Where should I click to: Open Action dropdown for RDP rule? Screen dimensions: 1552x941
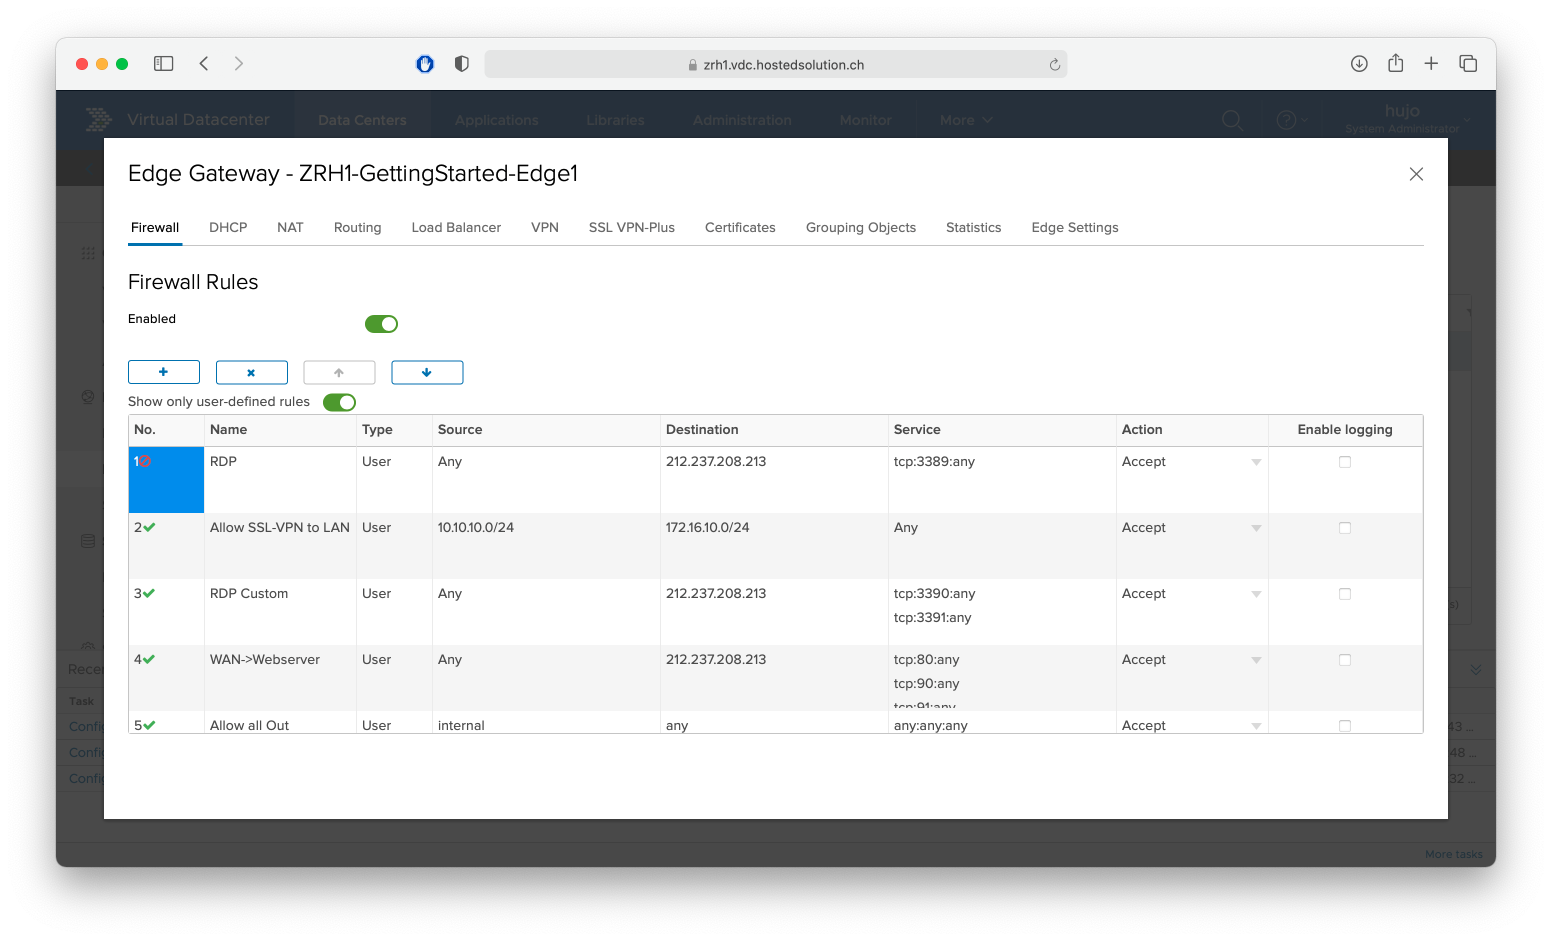pos(1256,462)
